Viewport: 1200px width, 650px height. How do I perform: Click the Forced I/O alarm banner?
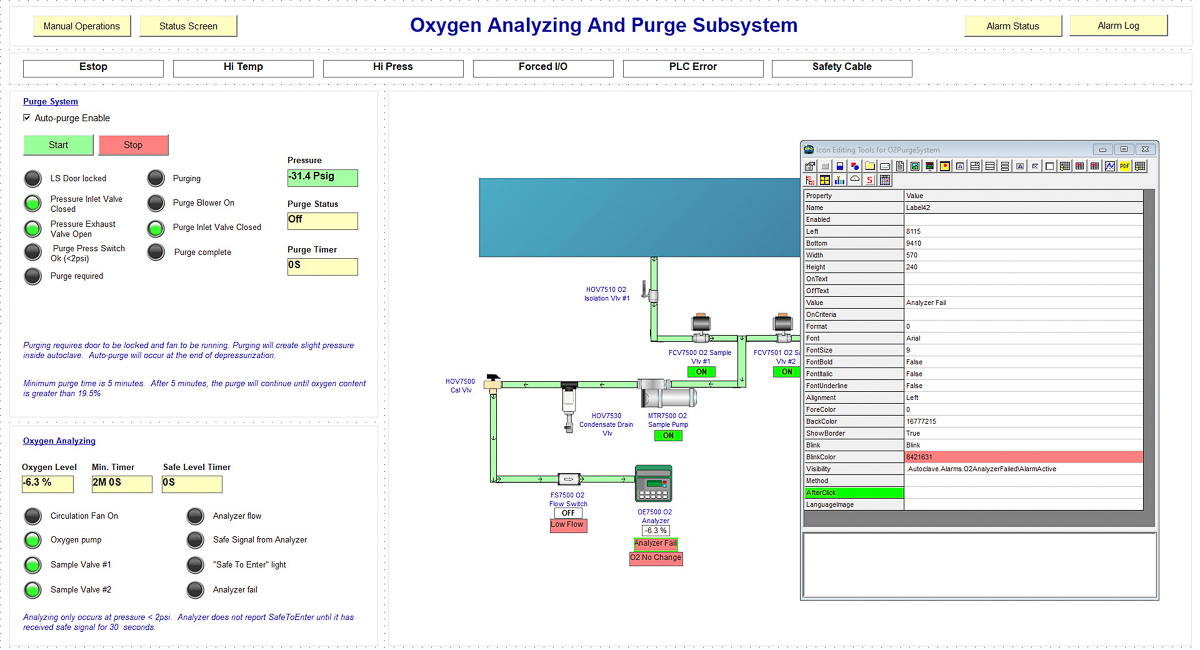(542, 68)
